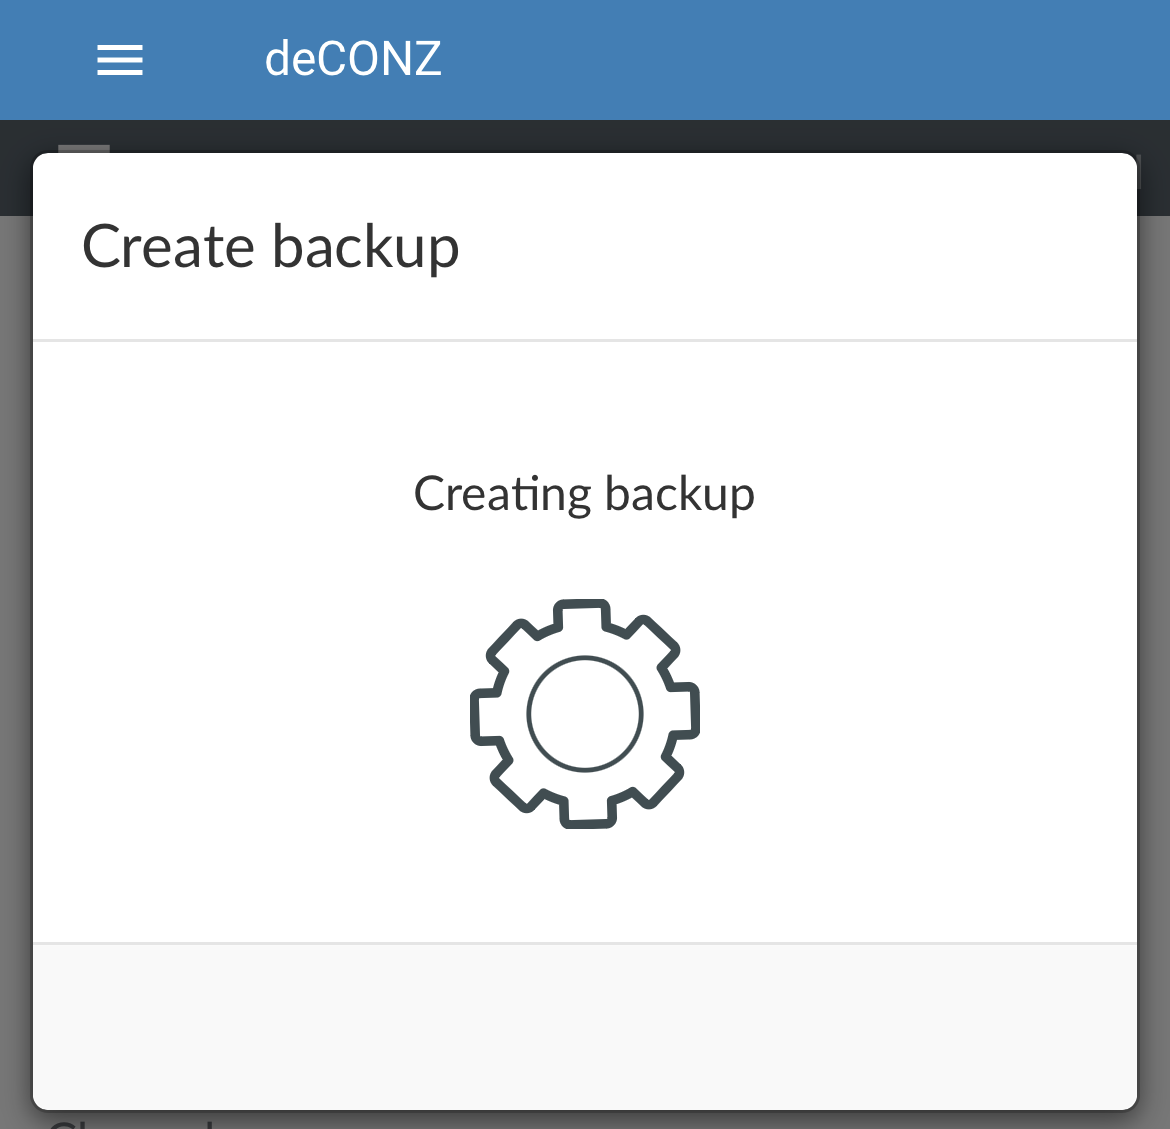Viewport: 1170px width, 1129px height.
Task: Click the dark toolbar strip above the dialog
Action: (x=600, y=136)
